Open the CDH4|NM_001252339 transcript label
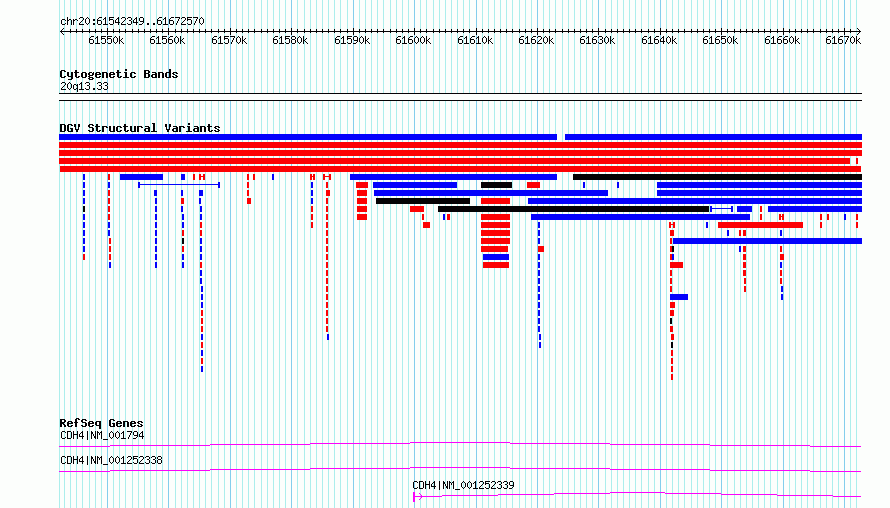Viewport: 890px width, 508px height. pos(463,485)
